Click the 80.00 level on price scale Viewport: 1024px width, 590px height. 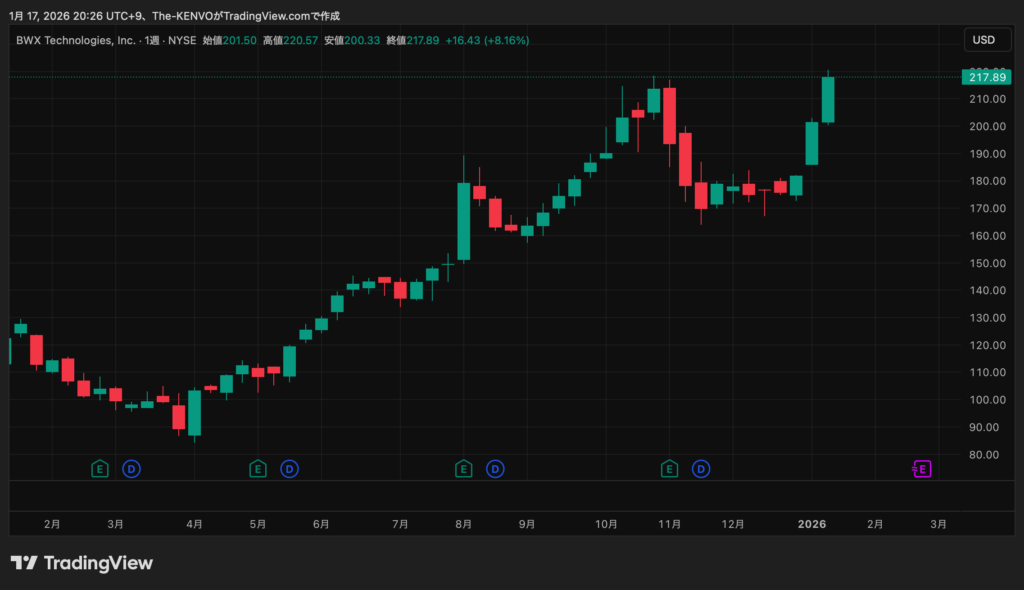click(985, 454)
